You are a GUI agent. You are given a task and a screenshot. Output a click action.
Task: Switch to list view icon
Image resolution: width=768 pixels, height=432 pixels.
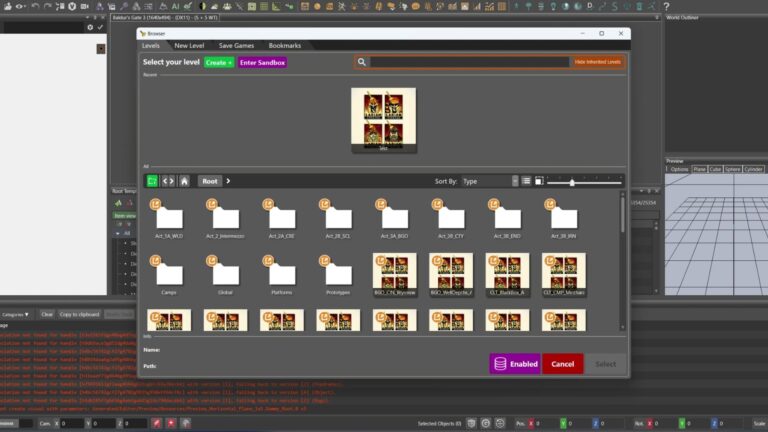click(x=526, y=181)
